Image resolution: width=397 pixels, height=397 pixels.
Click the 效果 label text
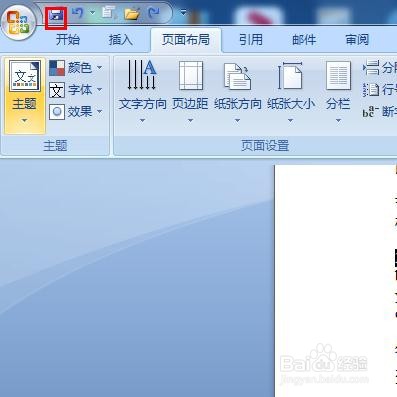[x=80, y=112]
